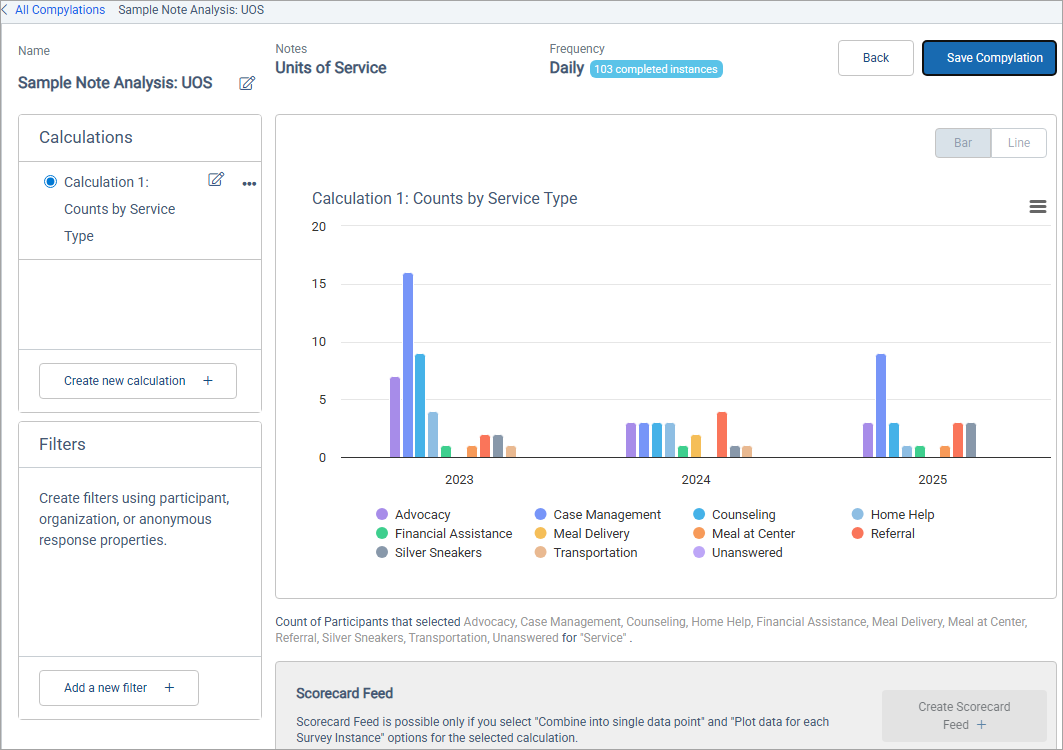Add a new filter
This screenshot has height=750, width=1063.
pyautogui.click(x=119, y=688)
